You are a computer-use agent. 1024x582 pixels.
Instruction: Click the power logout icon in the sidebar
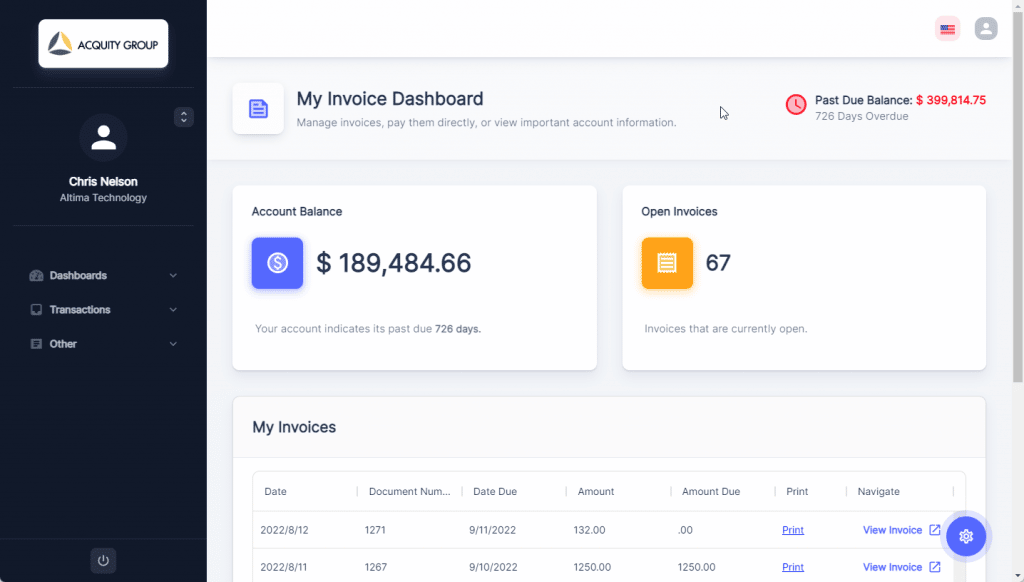point(103,560)
